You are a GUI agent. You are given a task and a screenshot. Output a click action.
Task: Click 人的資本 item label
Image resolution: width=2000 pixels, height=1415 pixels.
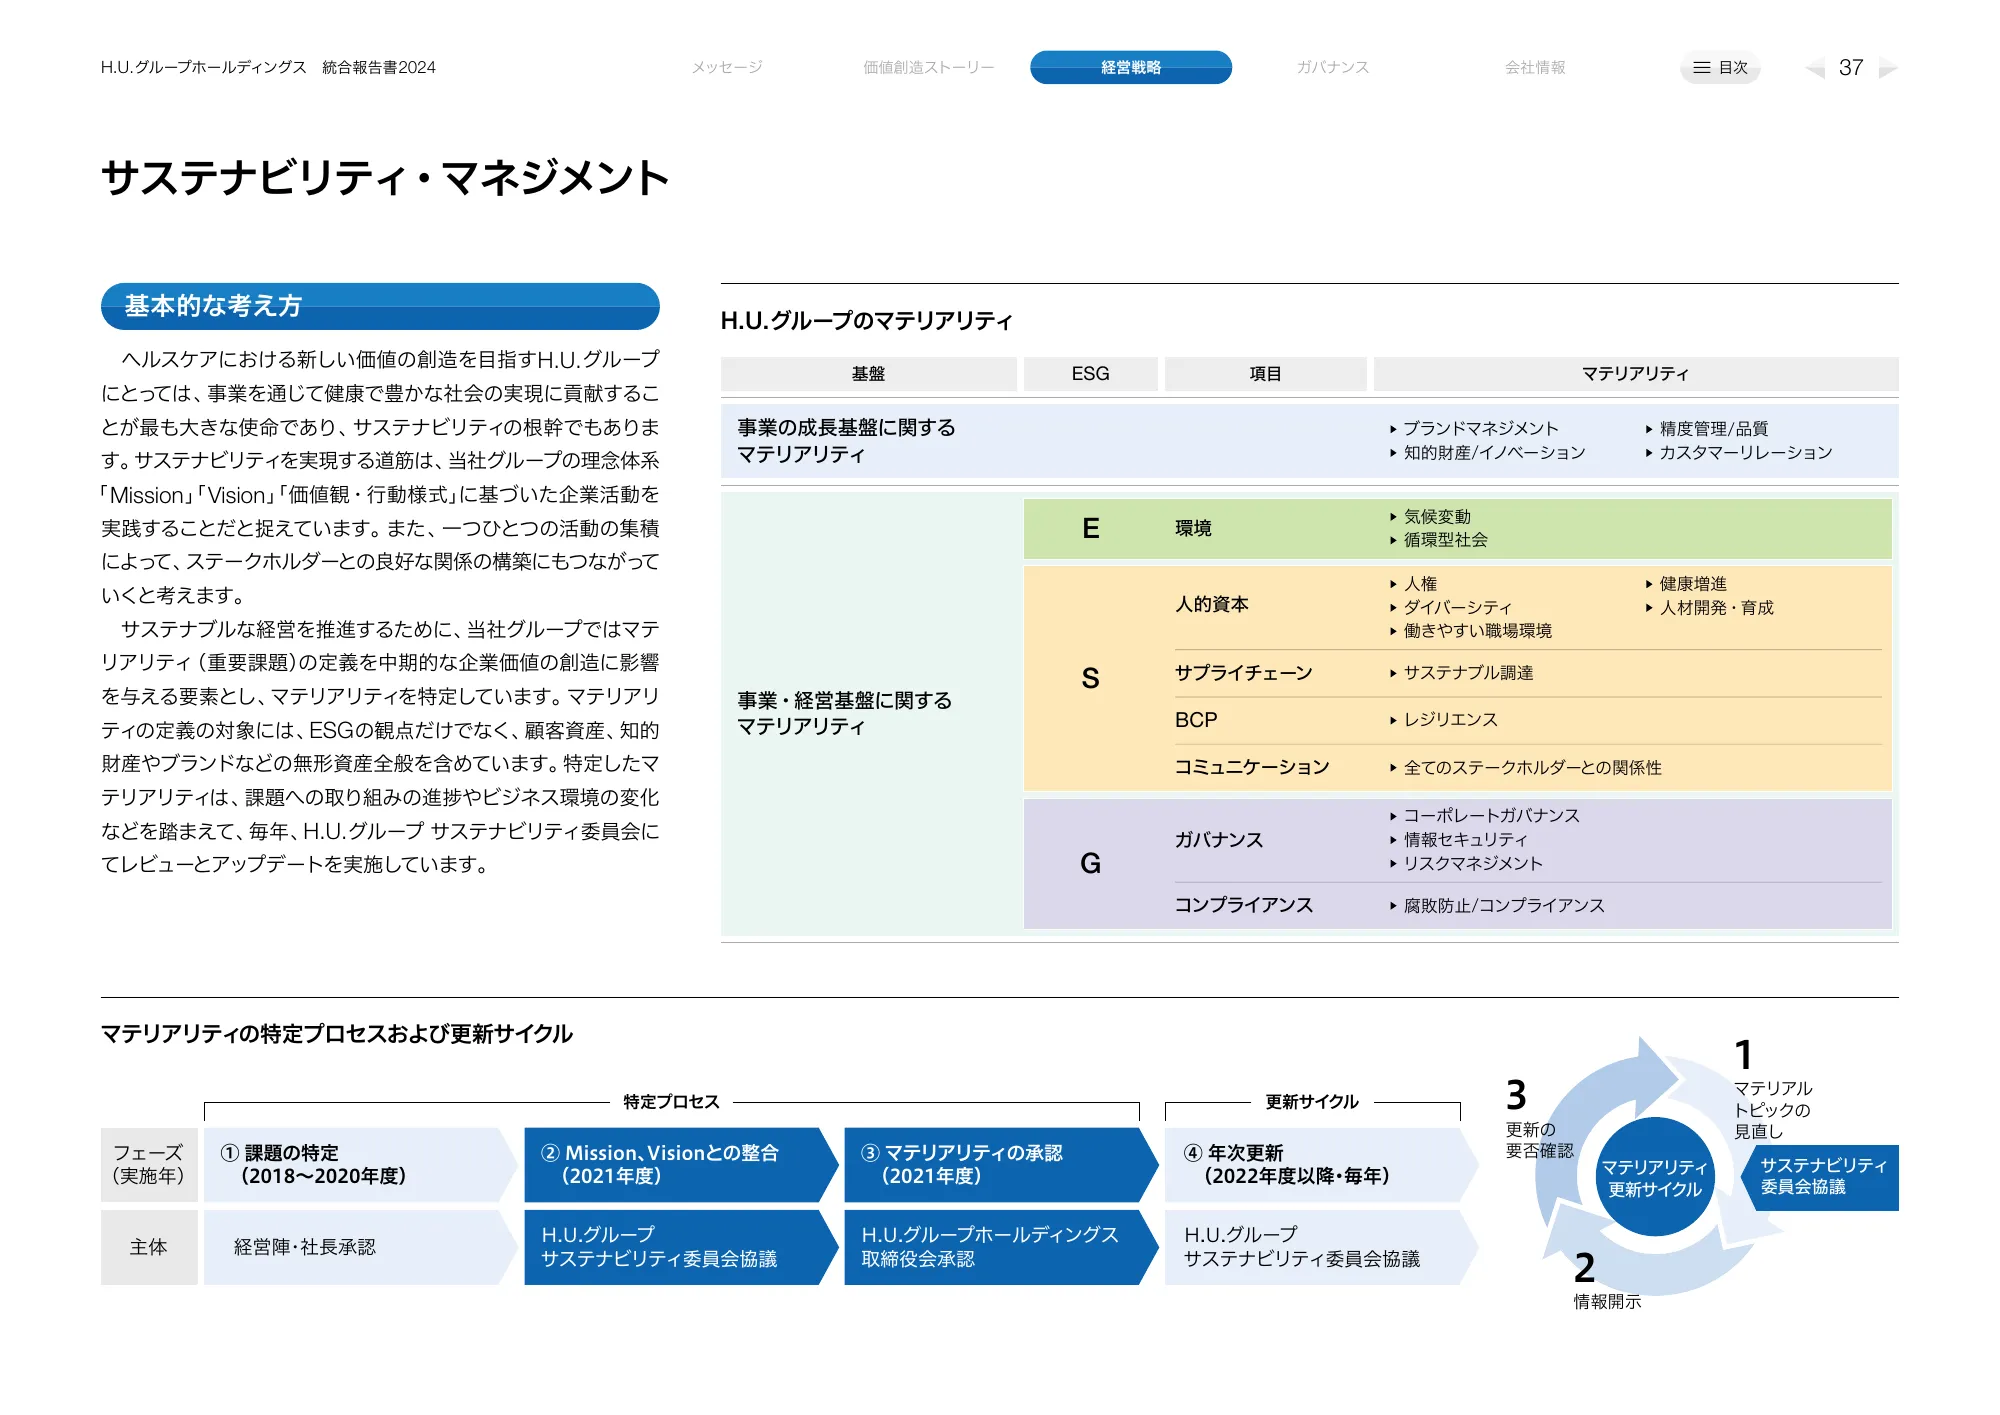(x=1211, y=604)
